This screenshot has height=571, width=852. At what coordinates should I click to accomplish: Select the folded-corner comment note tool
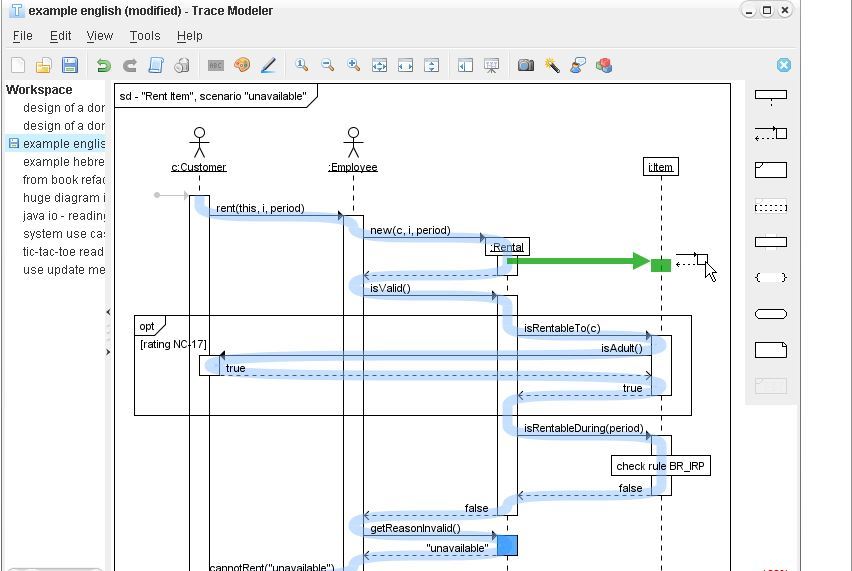pos(770,350)
